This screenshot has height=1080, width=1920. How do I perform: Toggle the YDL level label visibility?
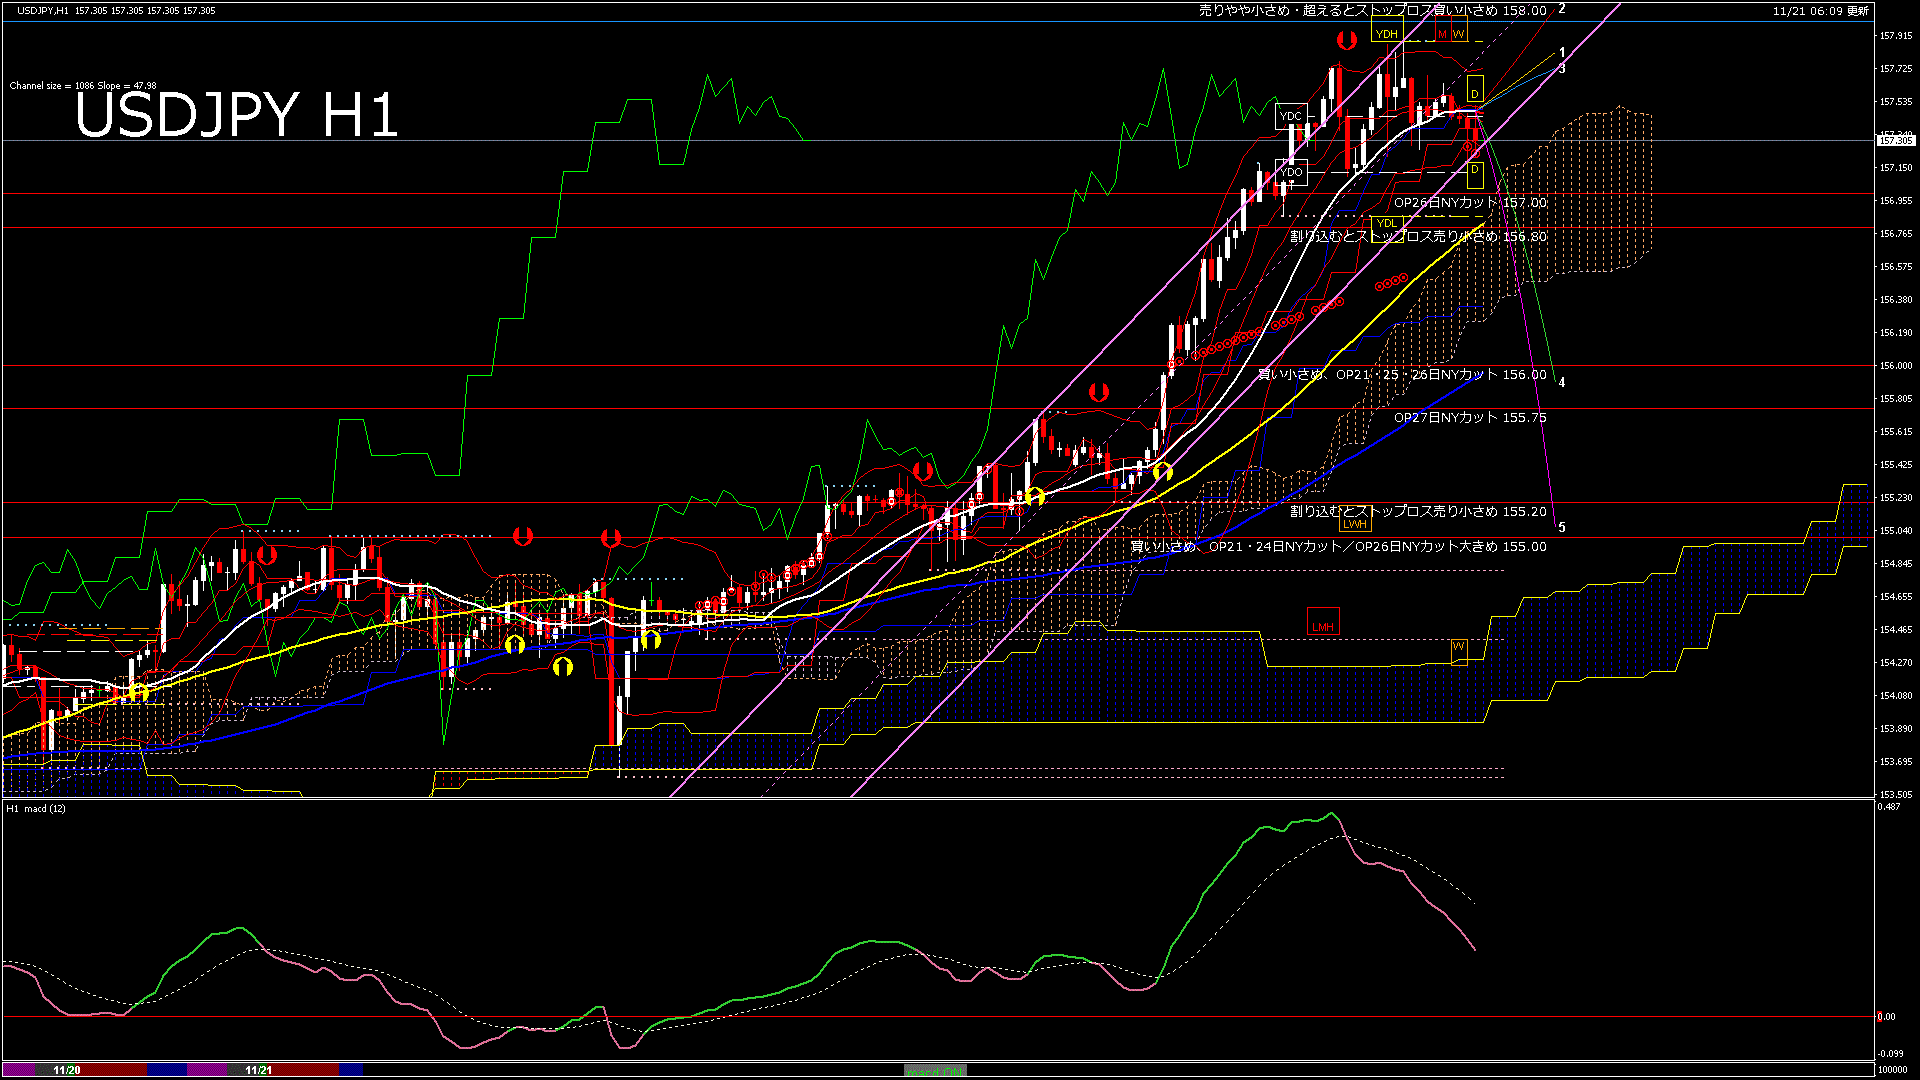click(1388, 223)
